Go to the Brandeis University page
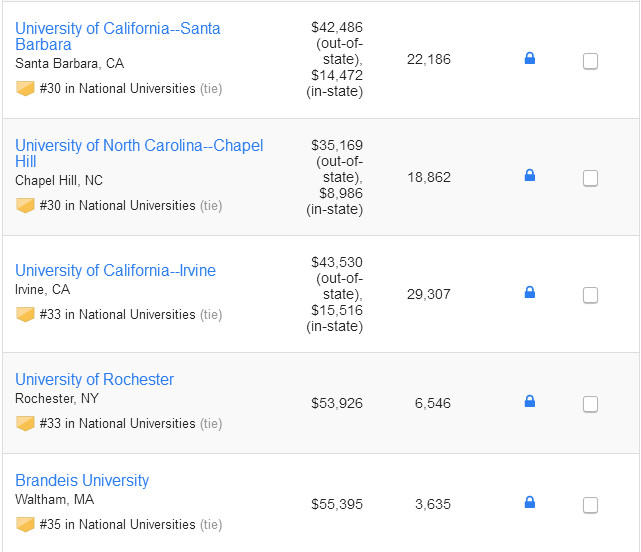The height and width of the screenshot is (552, 641). tap(82, 481)
